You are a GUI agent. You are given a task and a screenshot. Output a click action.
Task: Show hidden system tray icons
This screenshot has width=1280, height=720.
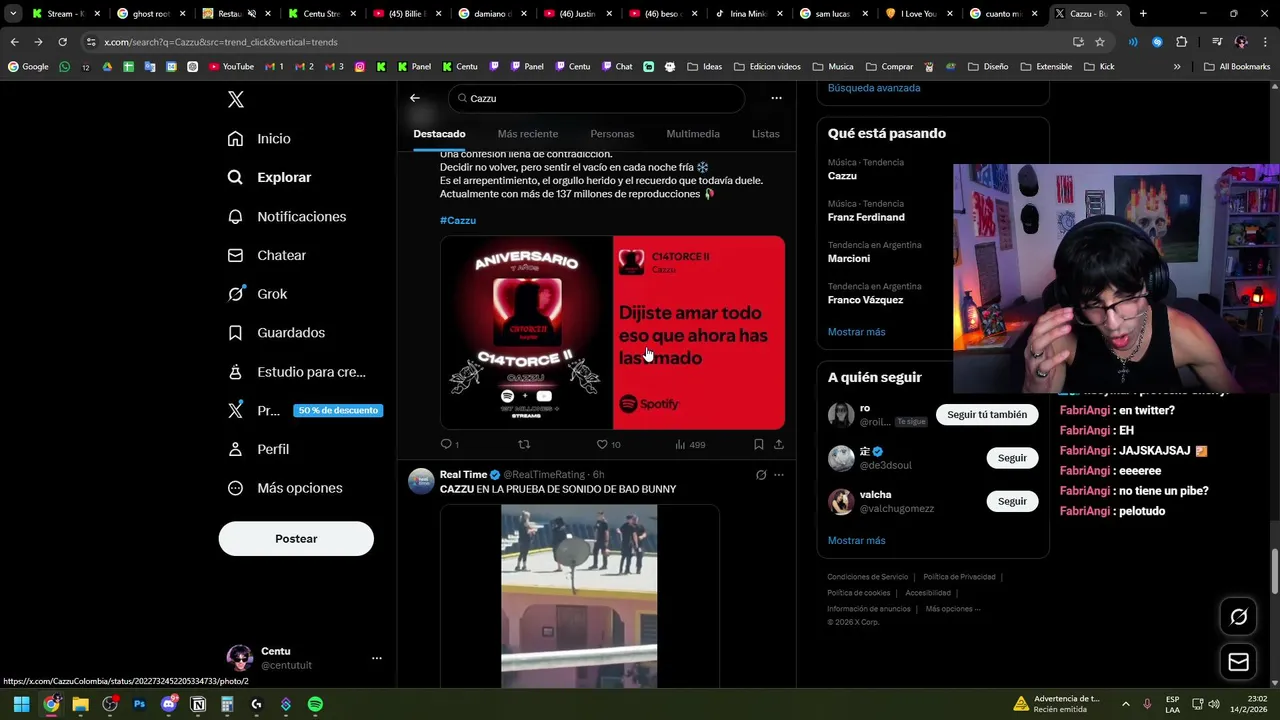pyautogui.click(x=1125, y=704)
